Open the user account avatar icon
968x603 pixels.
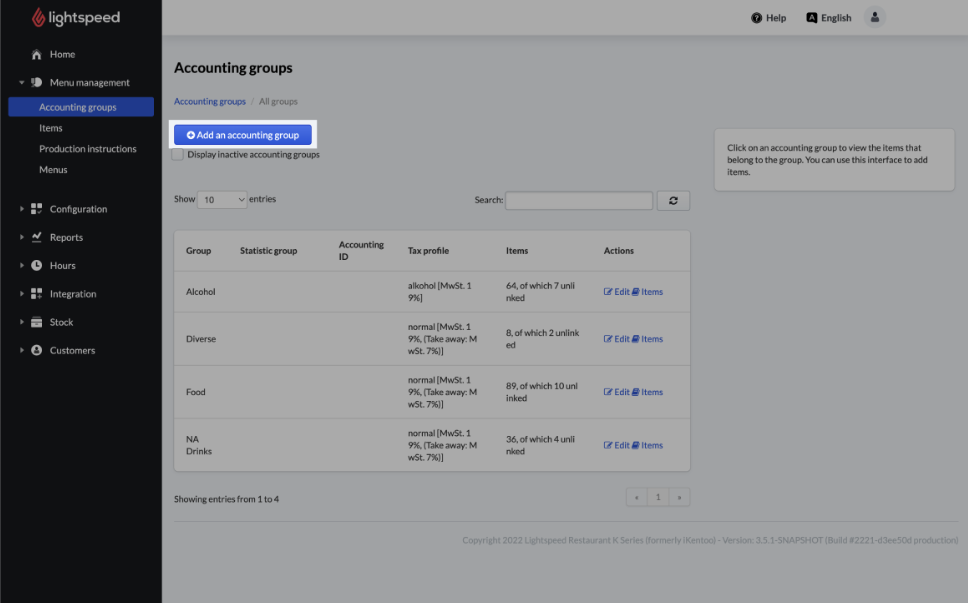pyautogui.click(x=875, y=18)
